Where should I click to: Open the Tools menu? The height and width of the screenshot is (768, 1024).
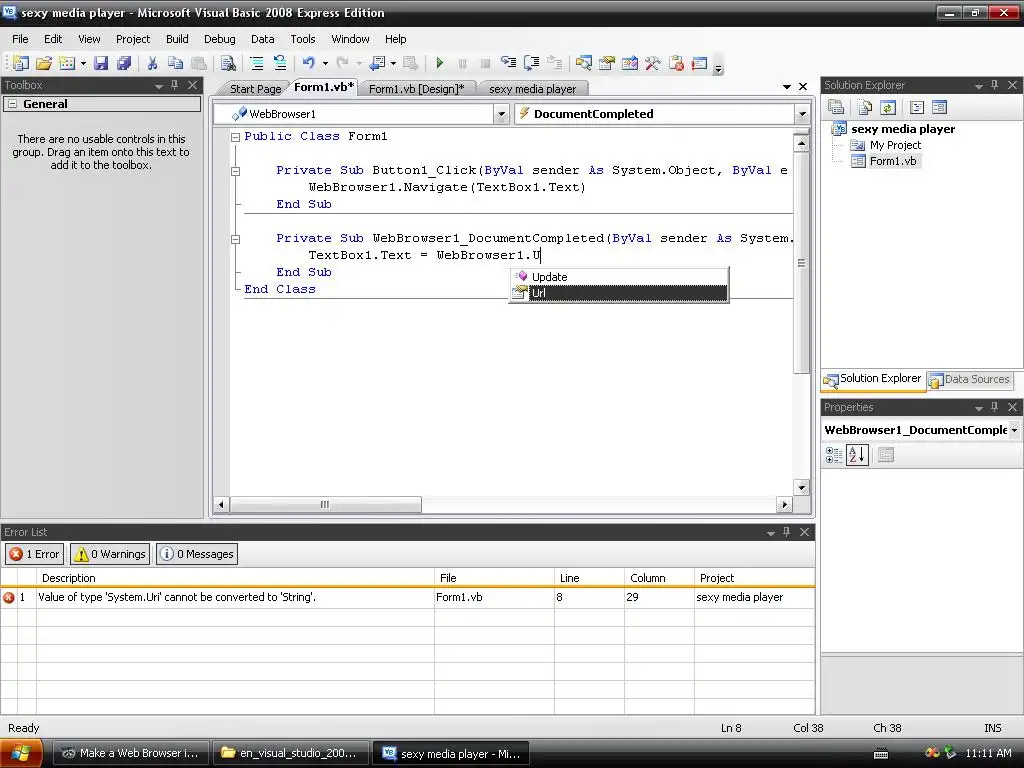(x=302, y=39)
